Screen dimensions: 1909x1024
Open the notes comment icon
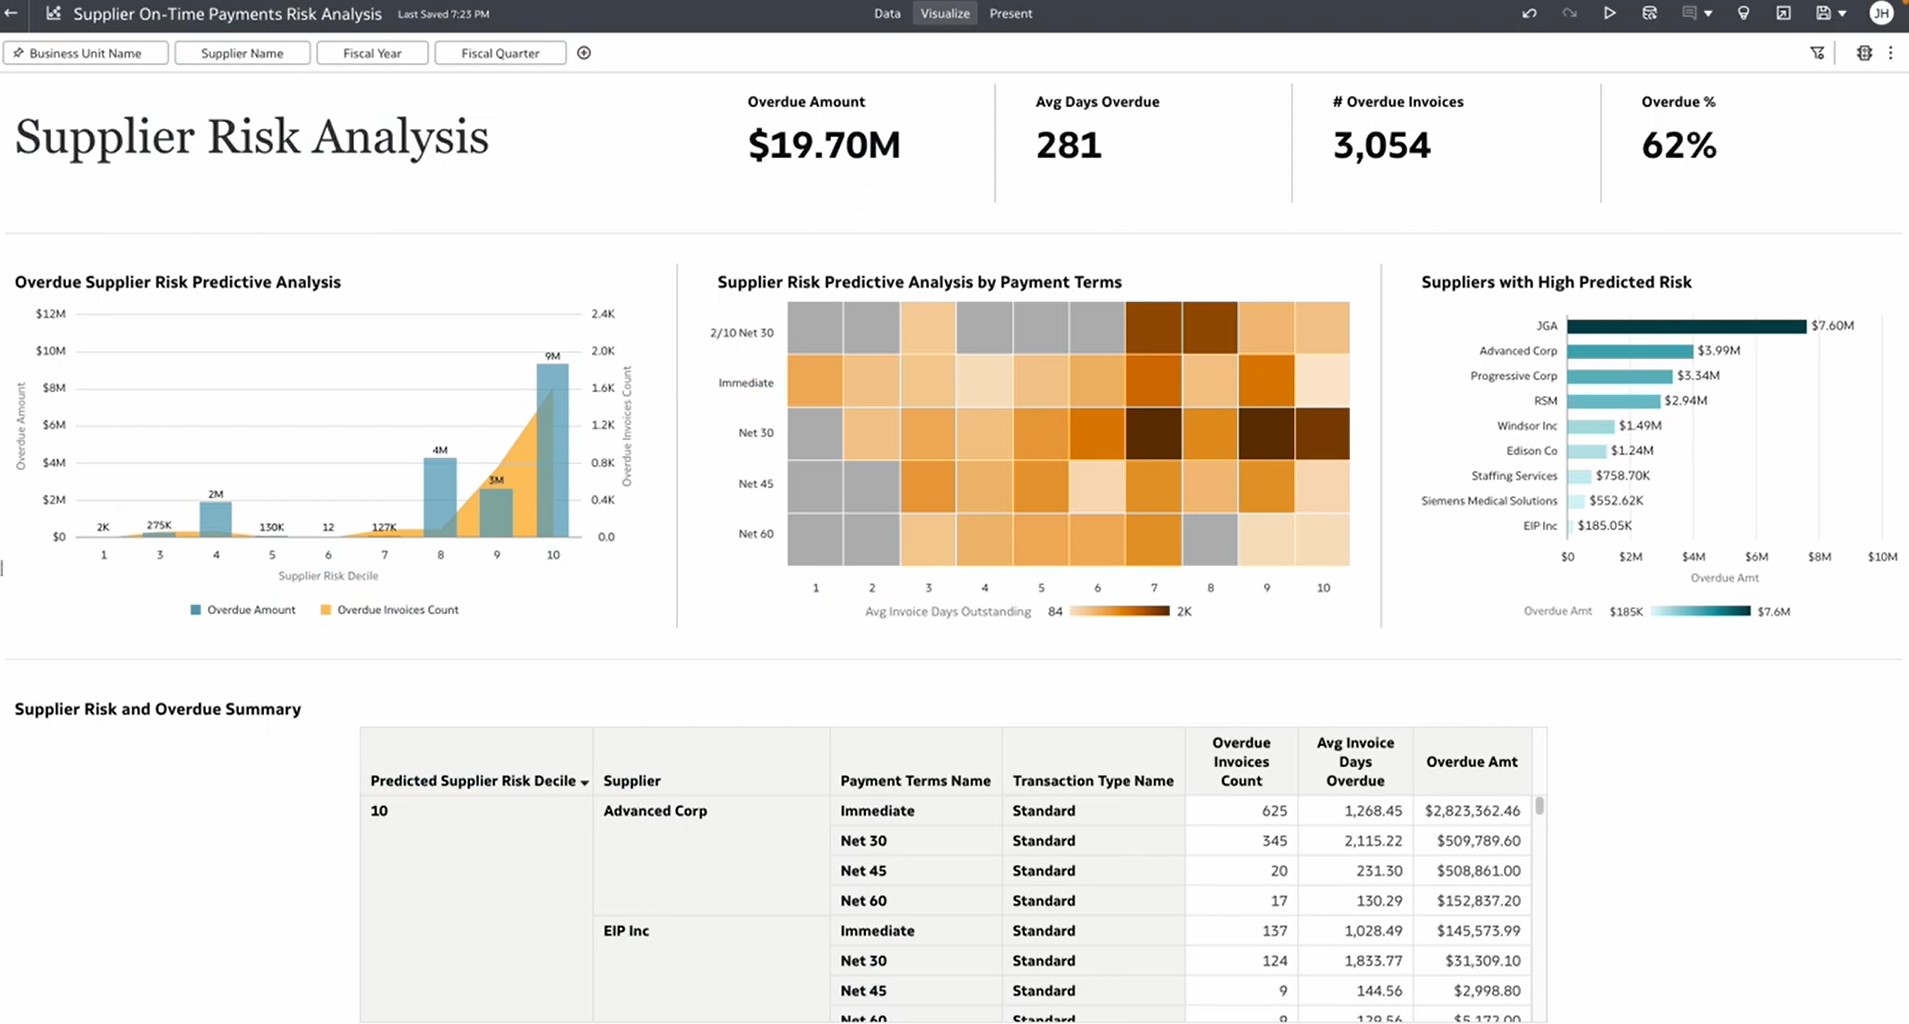pos(1689,14)
